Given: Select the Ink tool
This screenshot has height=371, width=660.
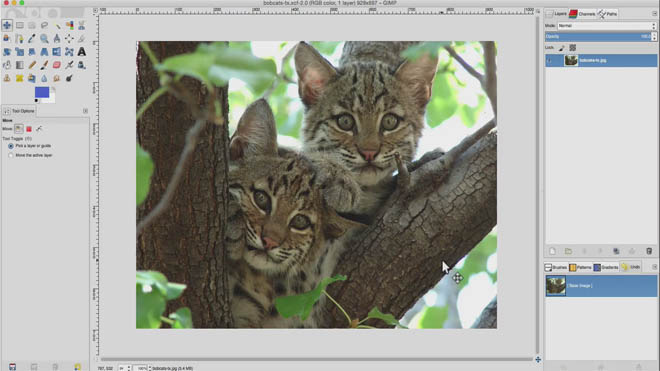Looking at the screenshot, I should pos(82,65).
